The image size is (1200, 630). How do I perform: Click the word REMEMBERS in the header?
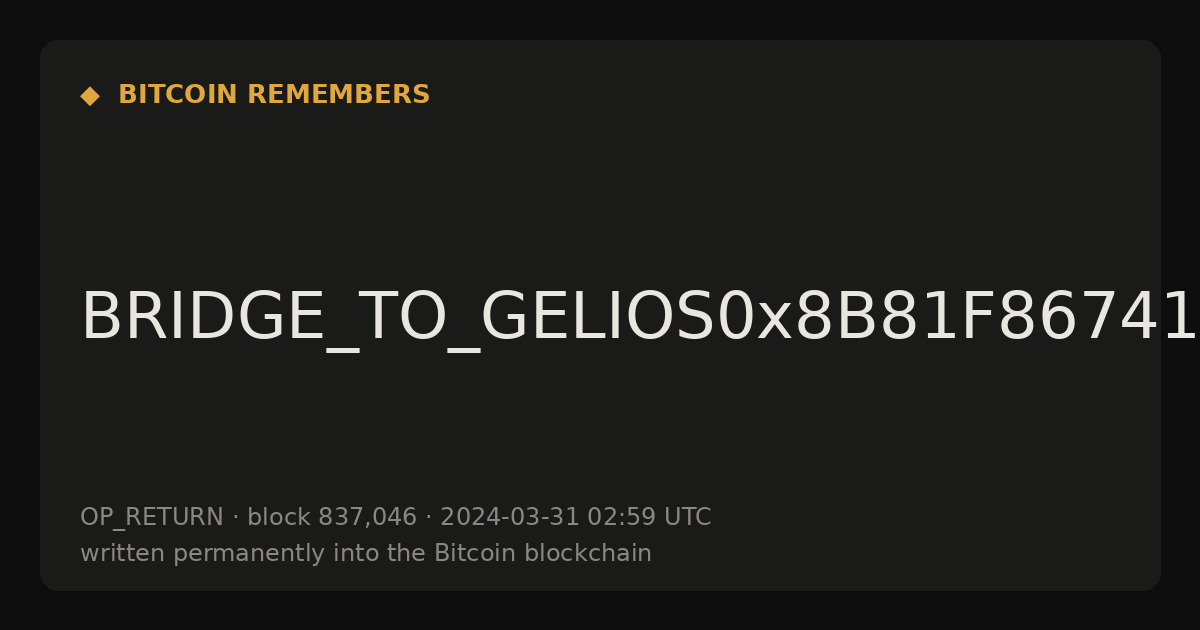338,95
